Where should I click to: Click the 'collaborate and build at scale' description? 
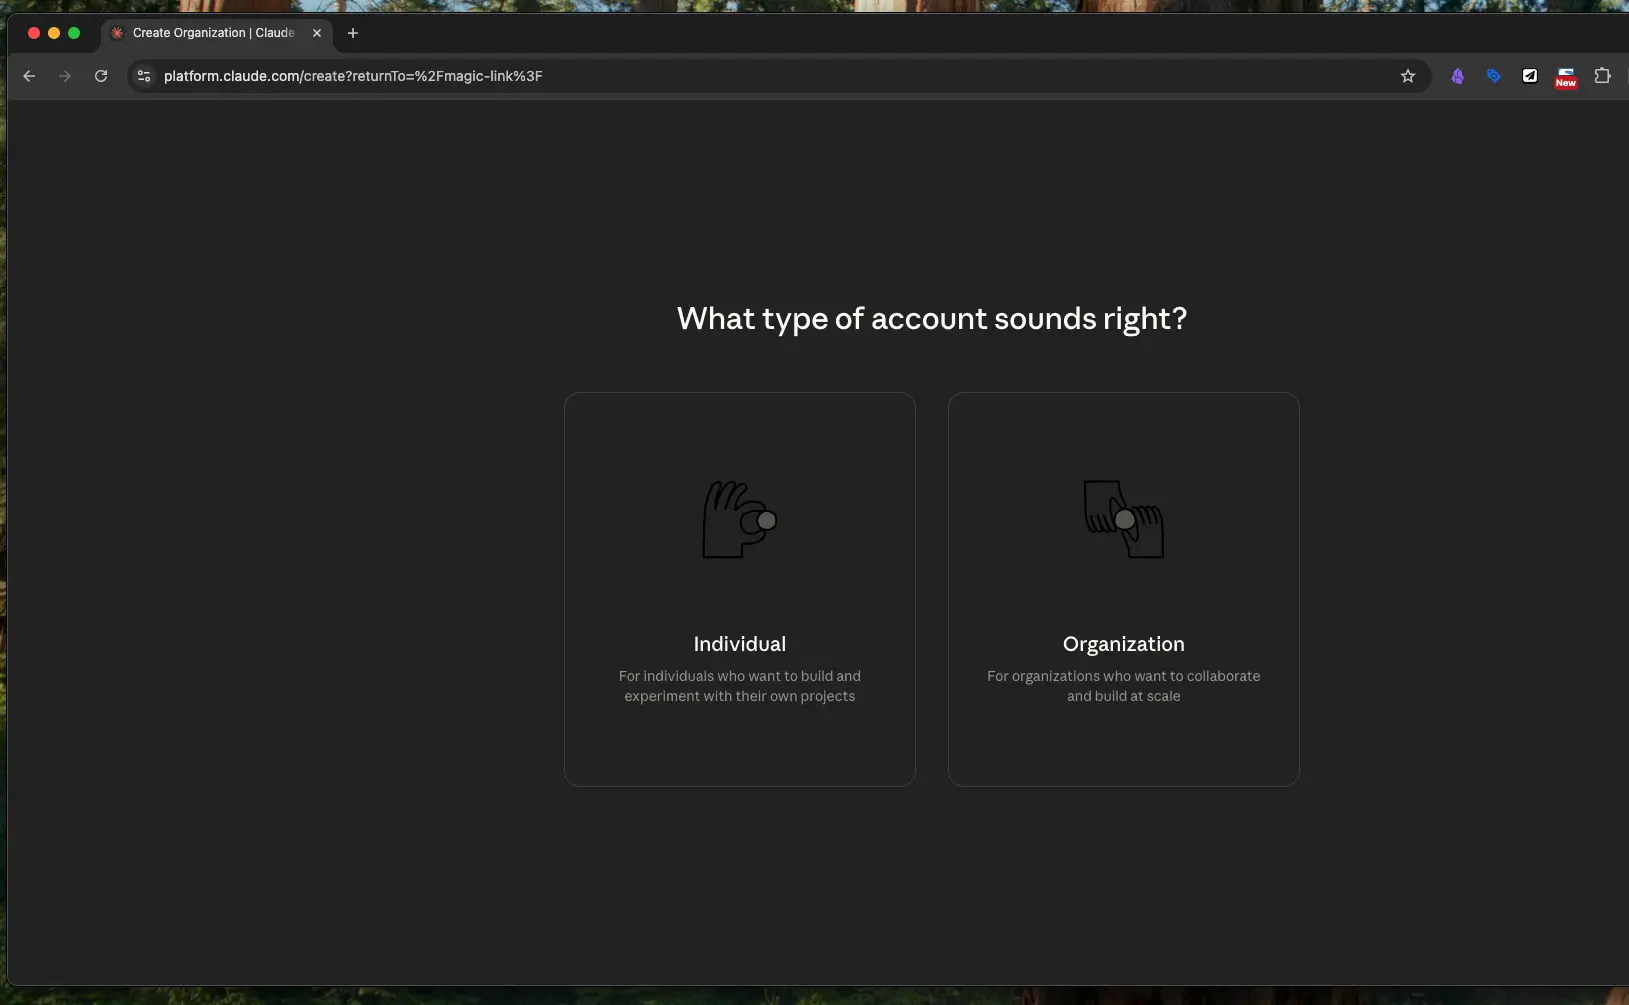pyautogui.click(x=1123, y=686)
